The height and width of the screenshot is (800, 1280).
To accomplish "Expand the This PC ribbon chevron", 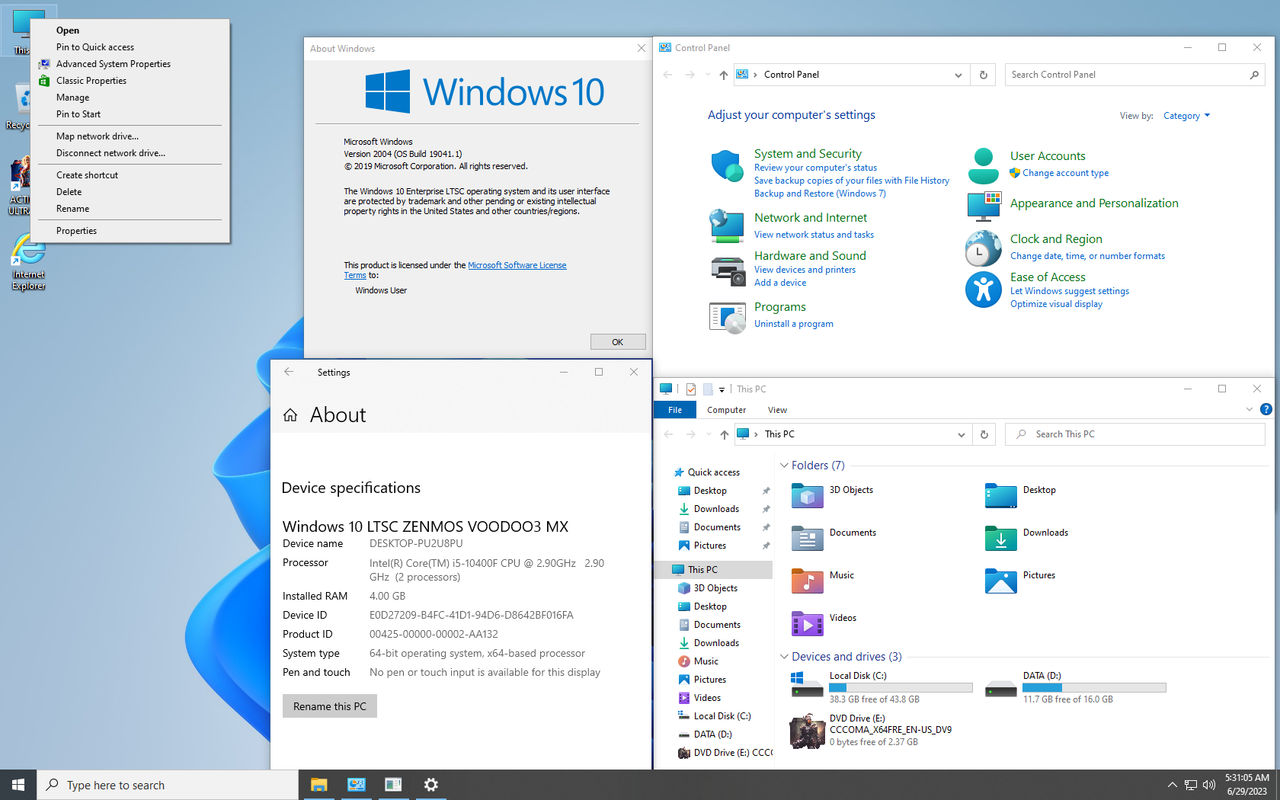I will pyautogui.click(x=1249, y=409).
